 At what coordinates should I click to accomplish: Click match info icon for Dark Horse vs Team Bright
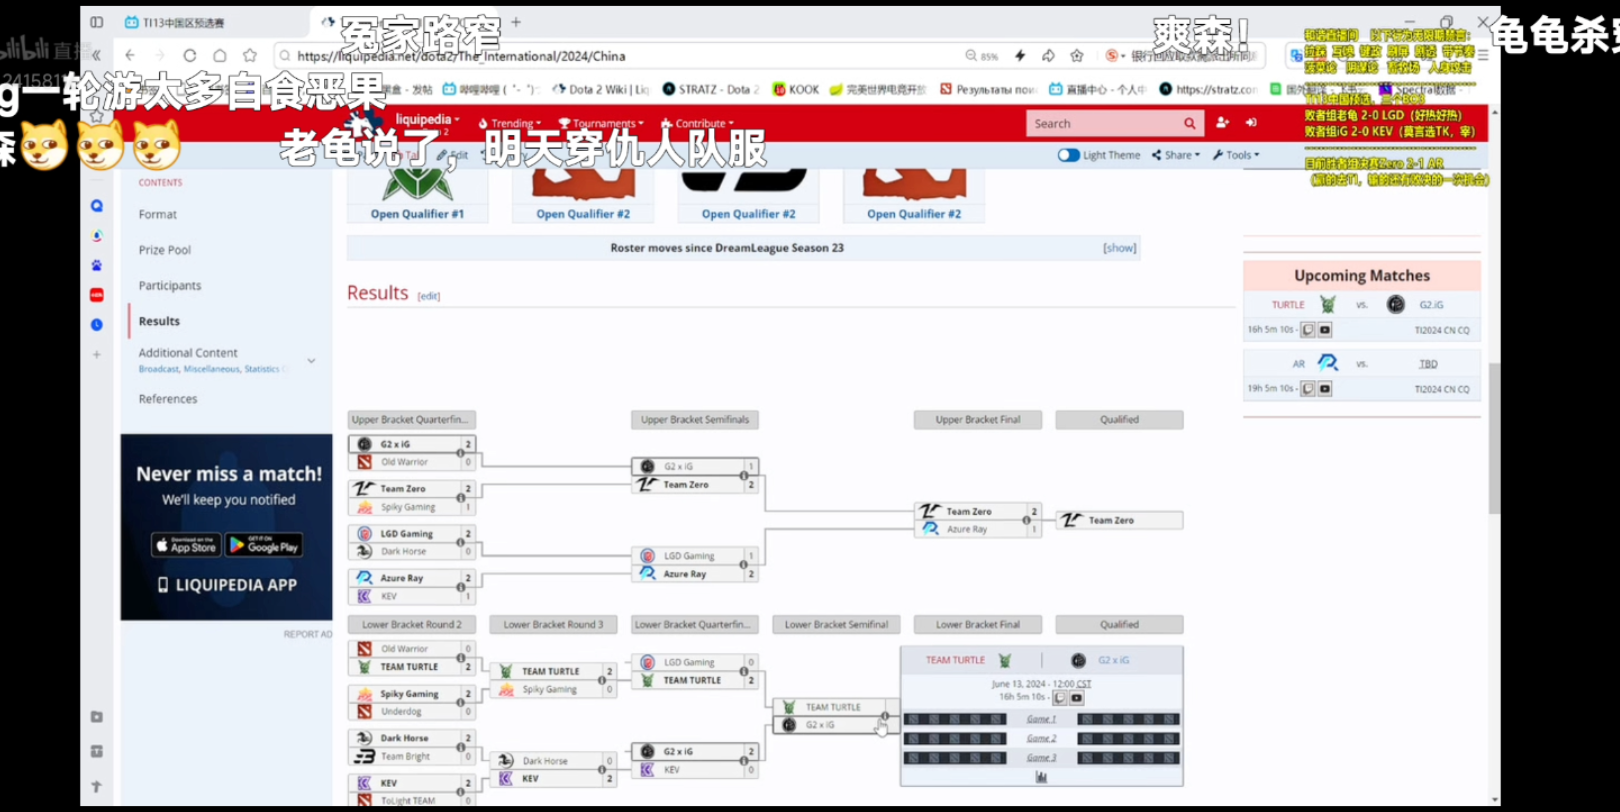461,747
